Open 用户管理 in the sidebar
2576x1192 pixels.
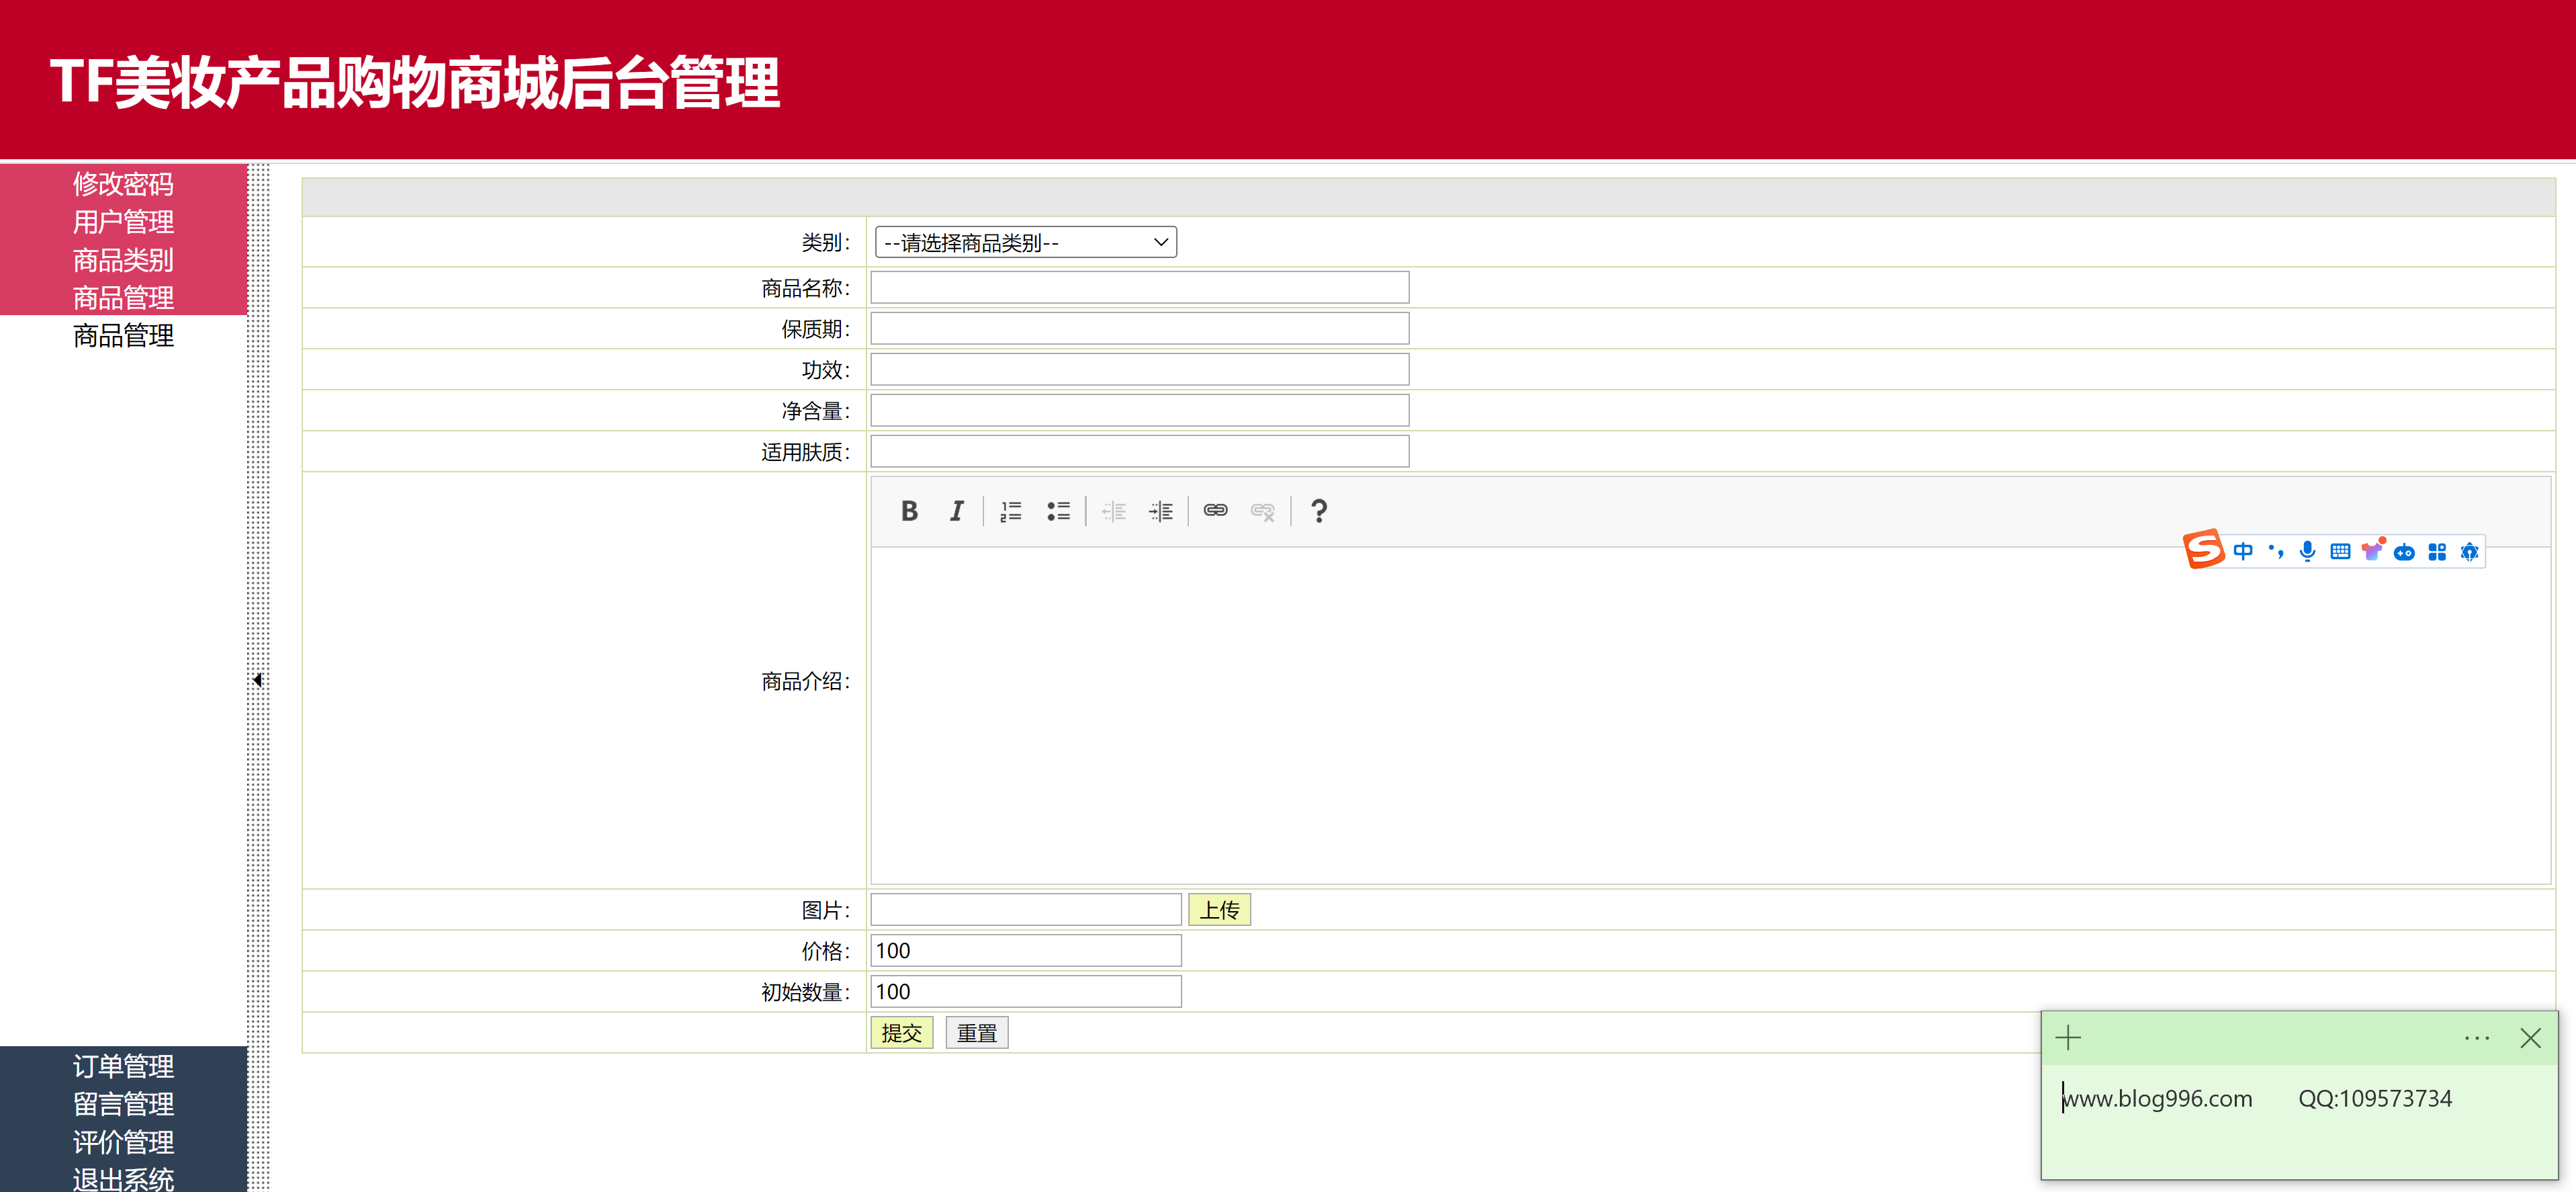tap(123, 222)
